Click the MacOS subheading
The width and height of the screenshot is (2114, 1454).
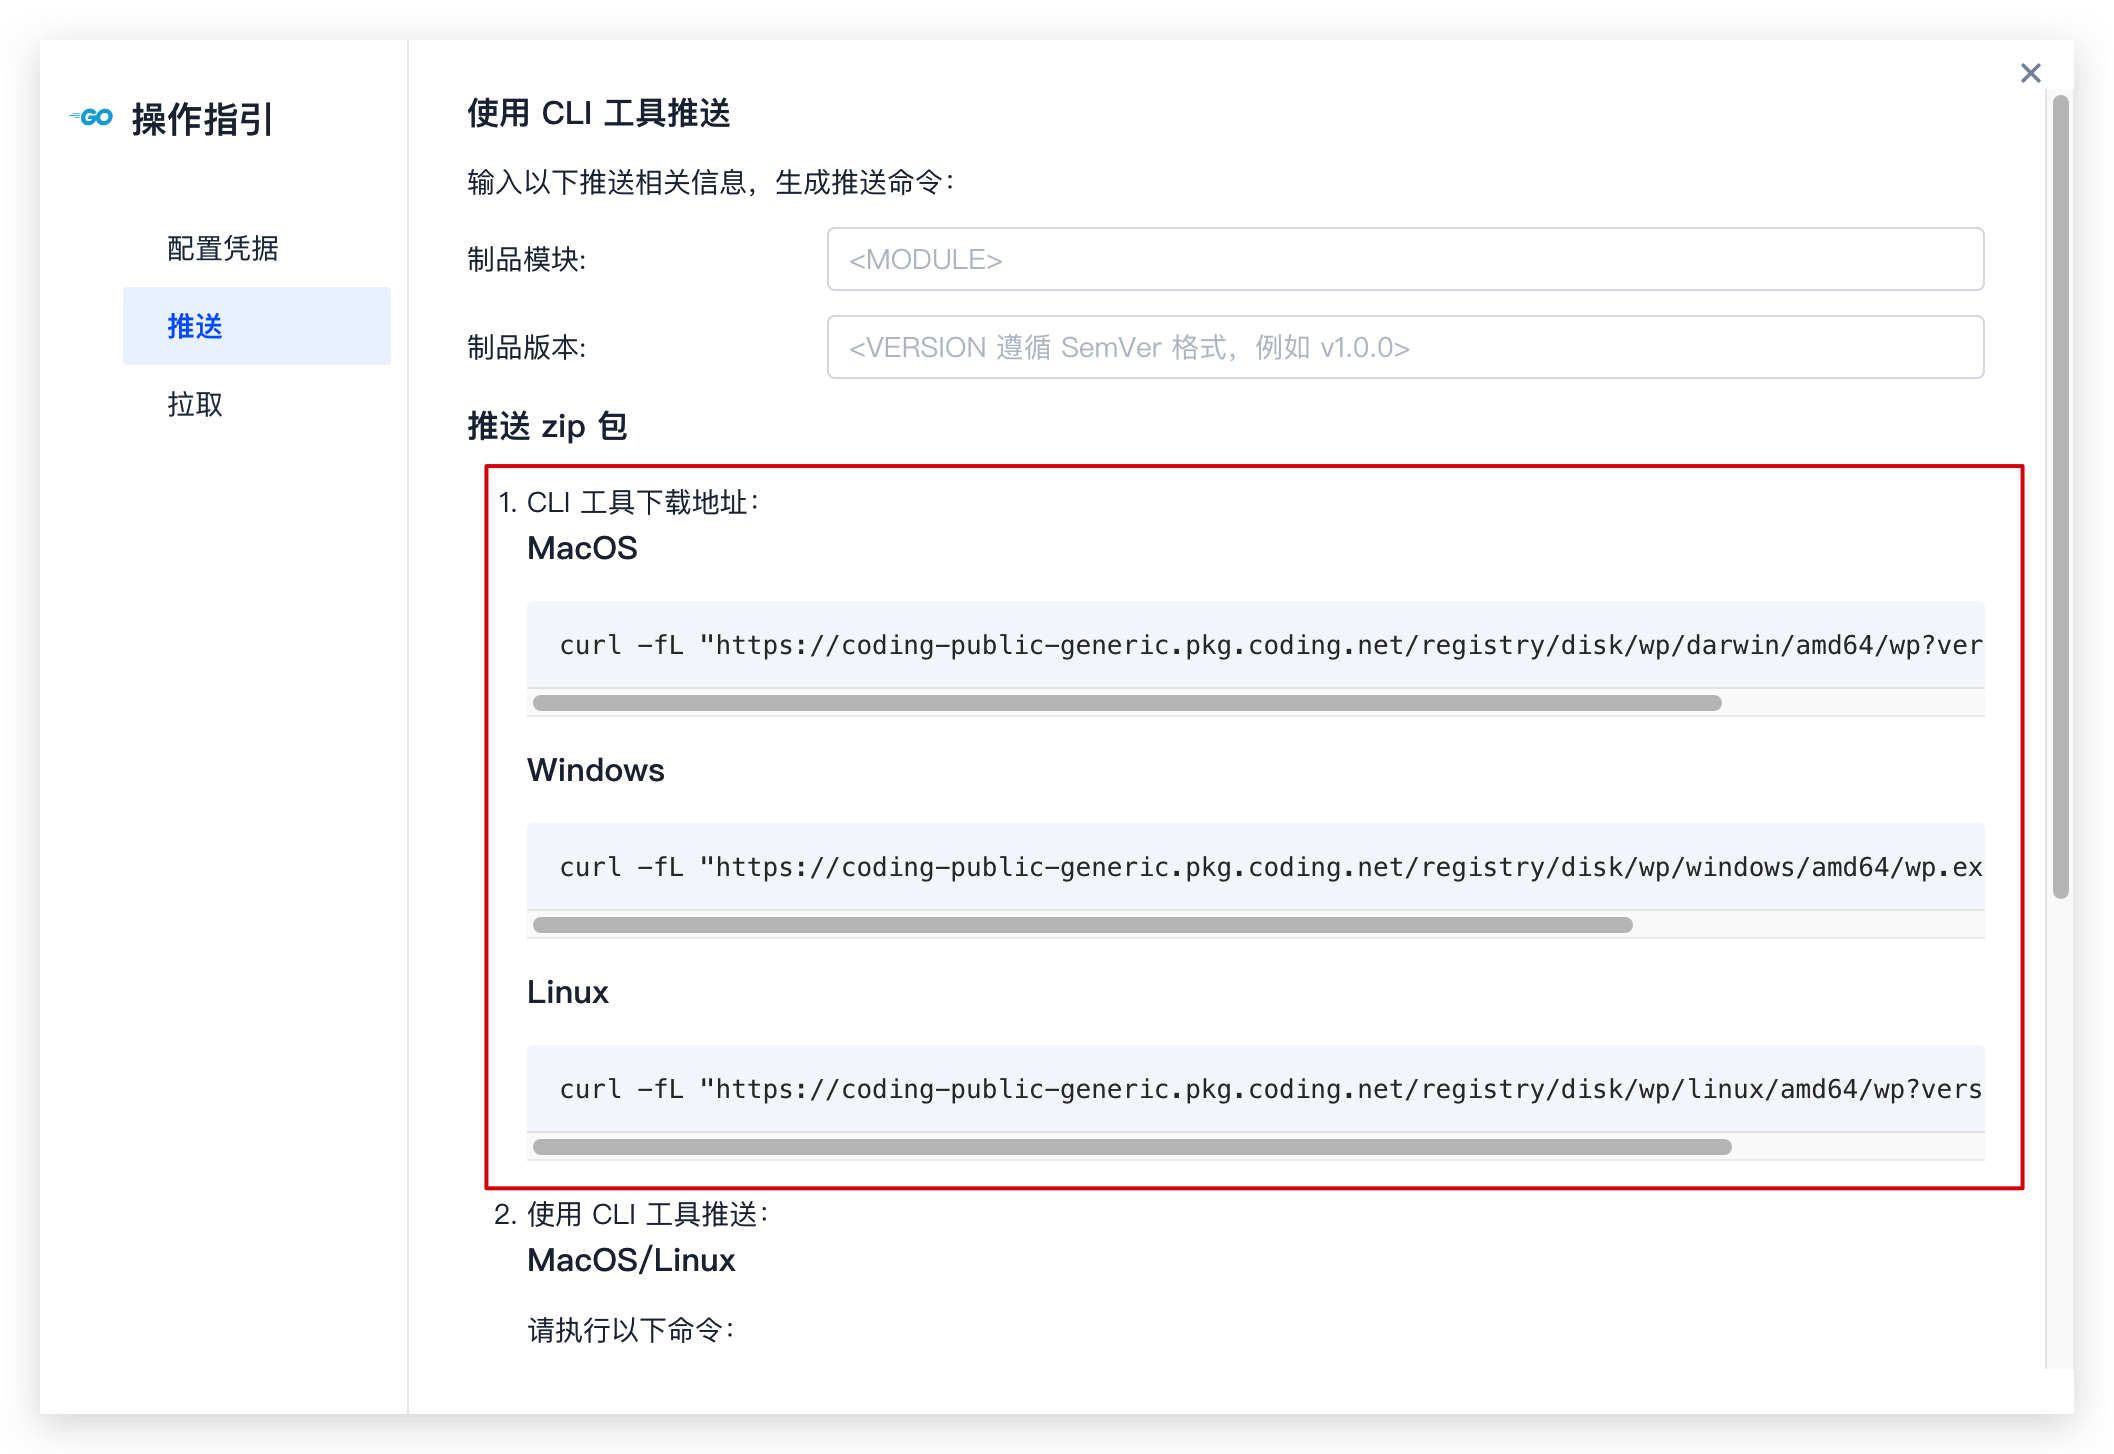582,548
